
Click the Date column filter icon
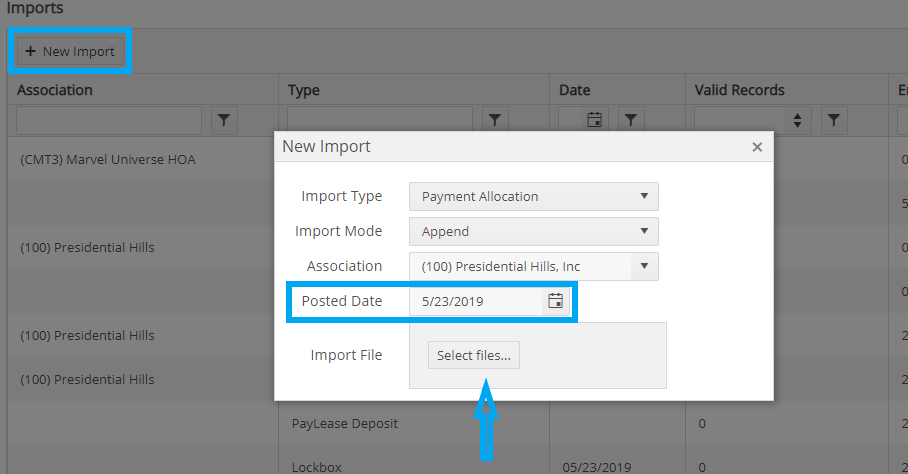click(x=631, y=120)
